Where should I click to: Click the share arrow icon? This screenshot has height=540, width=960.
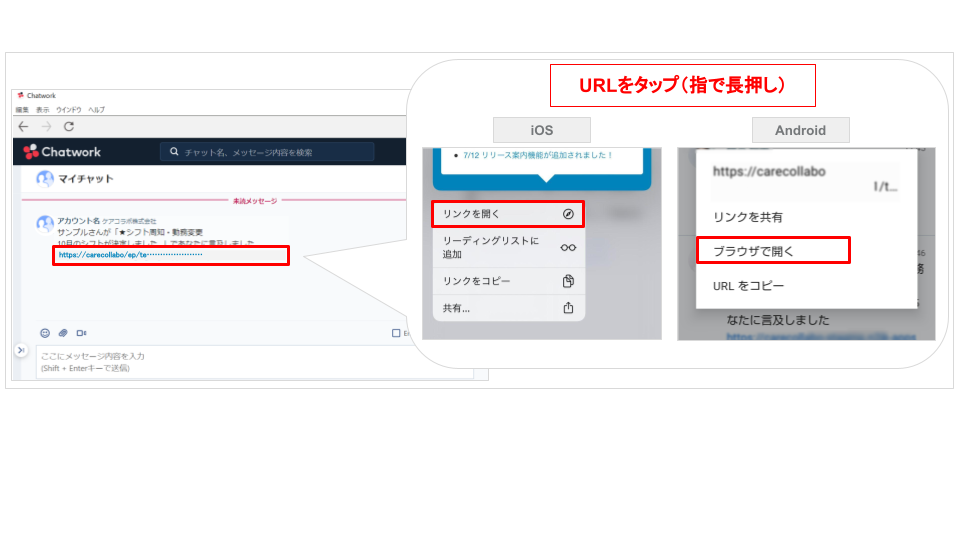pyautogui.click(x=568, y=307)
